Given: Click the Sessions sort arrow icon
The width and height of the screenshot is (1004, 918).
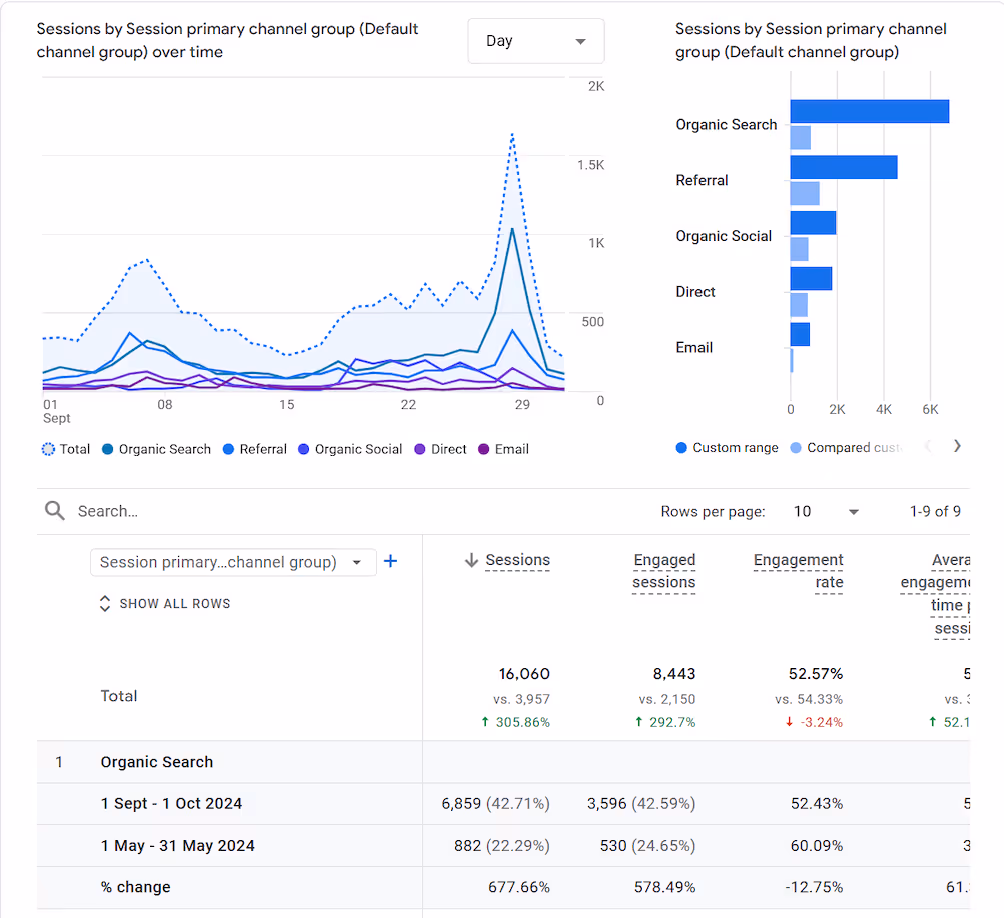Looking at the screenshot, I should tap(471, 561).
